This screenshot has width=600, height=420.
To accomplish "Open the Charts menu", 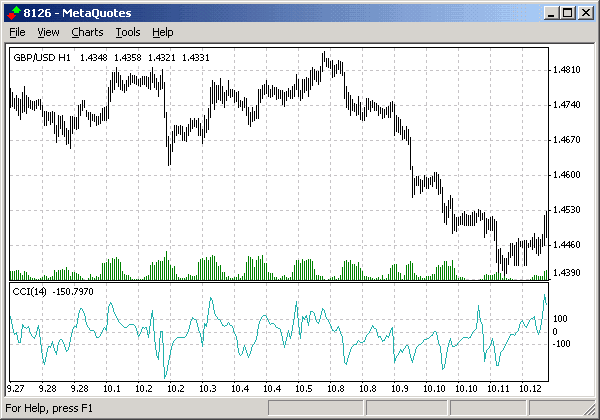I will 87,33.
